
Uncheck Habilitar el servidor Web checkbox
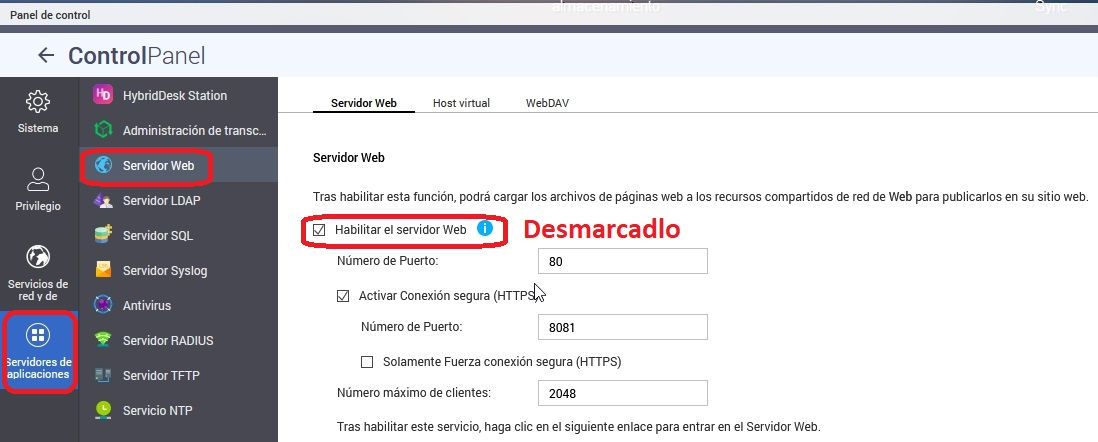(x=320, y=230)
